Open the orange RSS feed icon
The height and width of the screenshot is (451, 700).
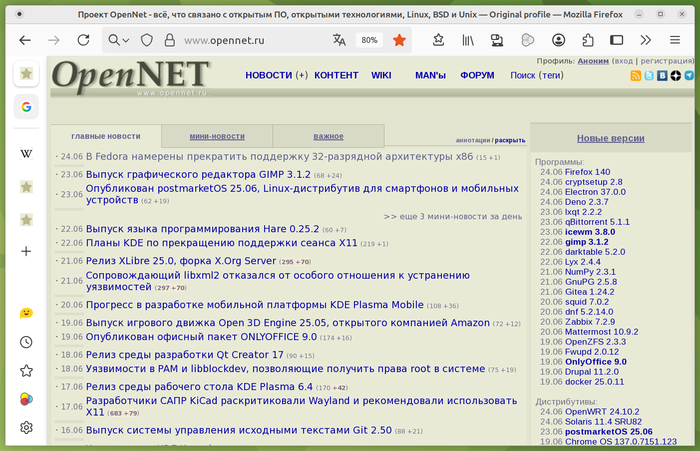[x=636, y=75]
